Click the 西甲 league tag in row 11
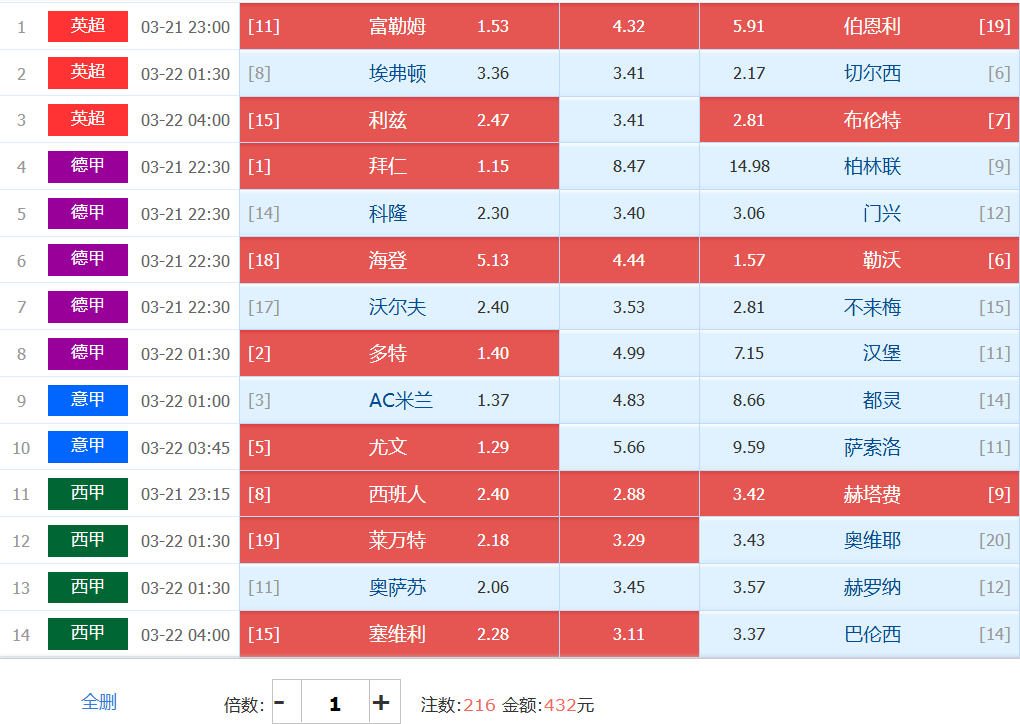The width and height of the screenshot is (1020, 724). [x=88, y=494]
